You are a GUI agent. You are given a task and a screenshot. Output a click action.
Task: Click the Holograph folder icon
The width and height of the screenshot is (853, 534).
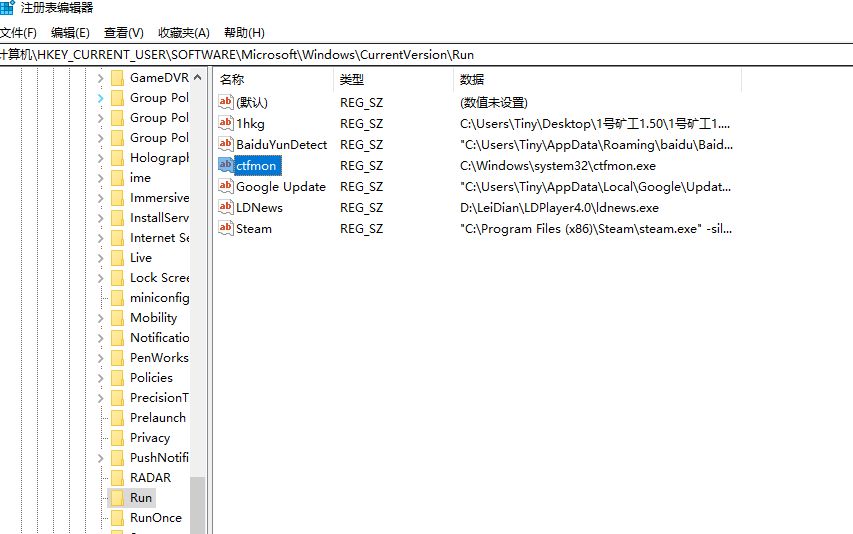click(x=117, y=158)
